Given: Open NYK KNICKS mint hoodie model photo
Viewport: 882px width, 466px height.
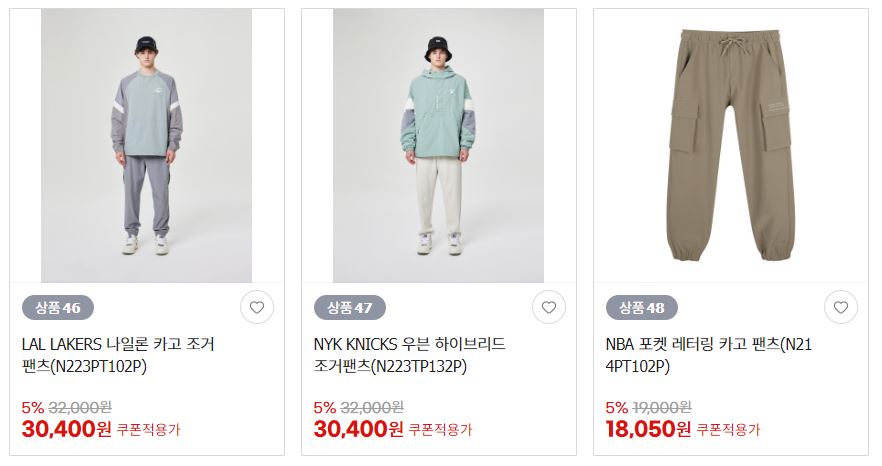Looking at the screenshot, I should pos(438,145).
